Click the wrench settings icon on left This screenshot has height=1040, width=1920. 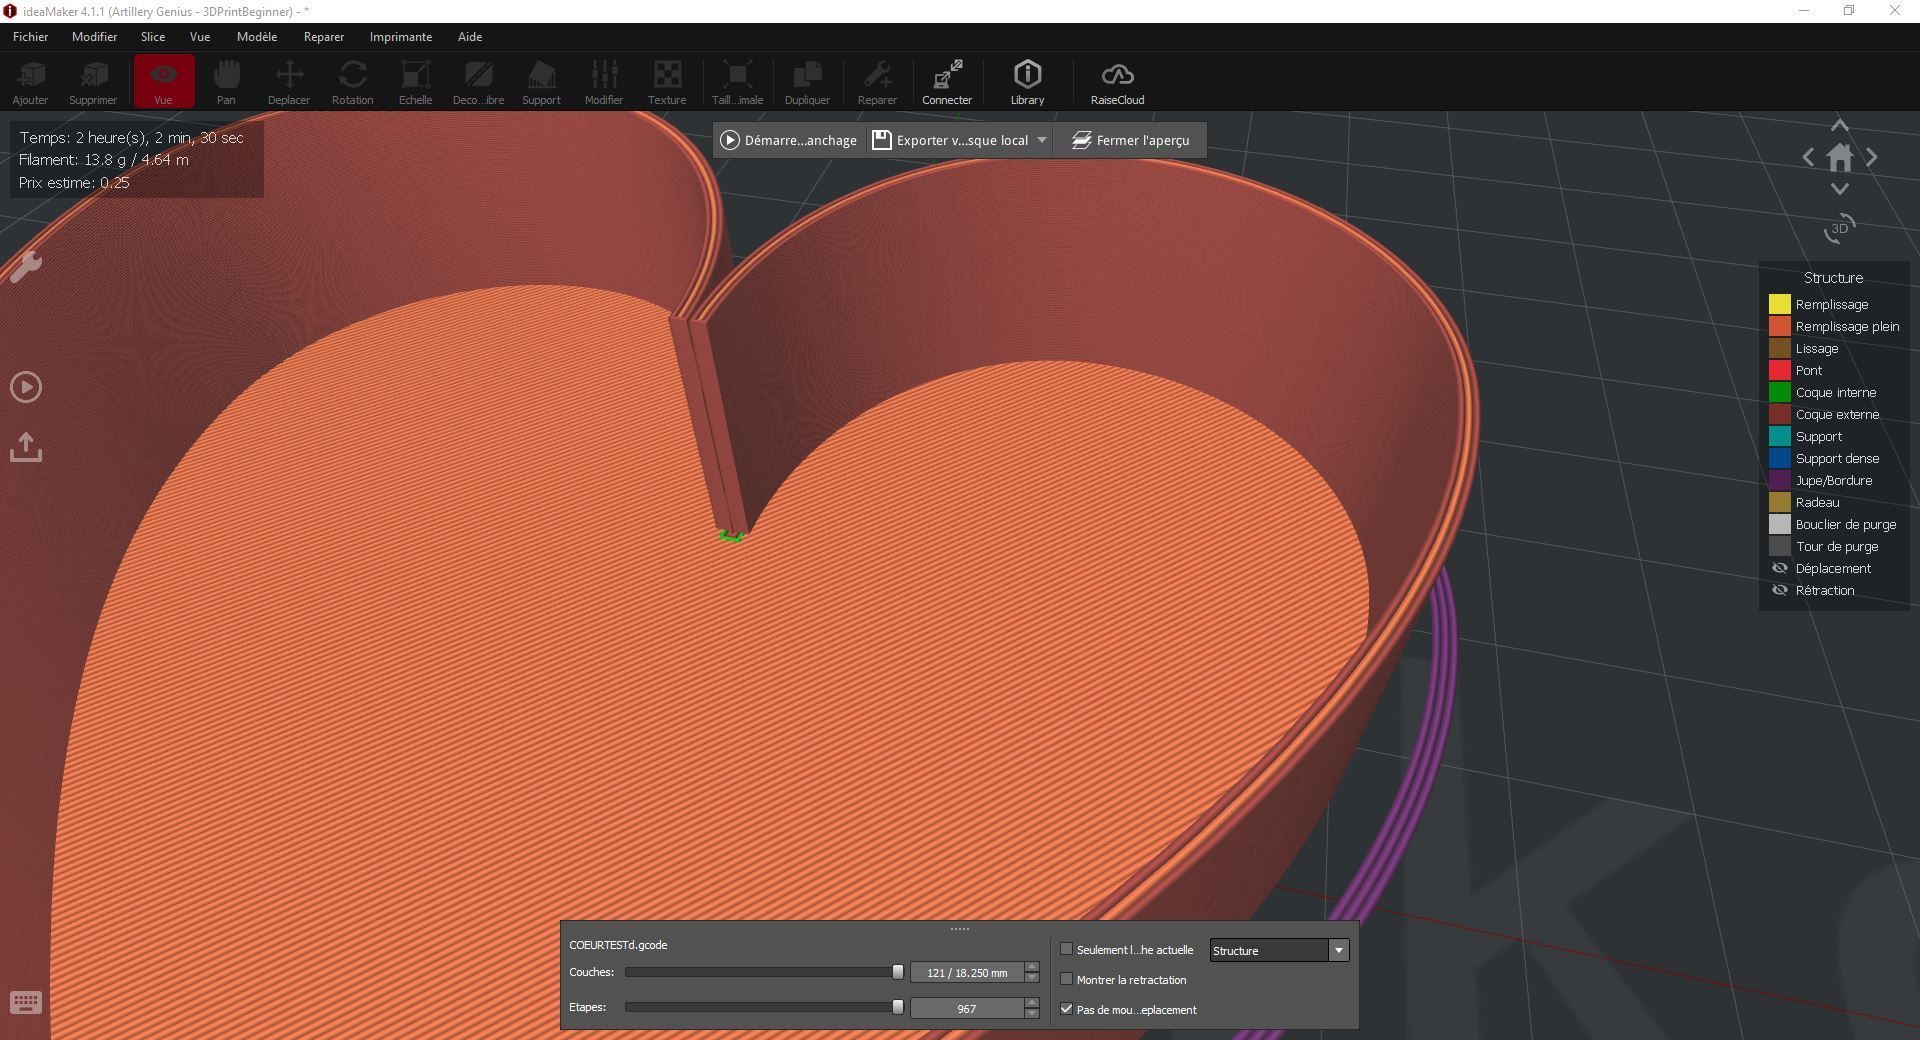click(x=26, y=266)
